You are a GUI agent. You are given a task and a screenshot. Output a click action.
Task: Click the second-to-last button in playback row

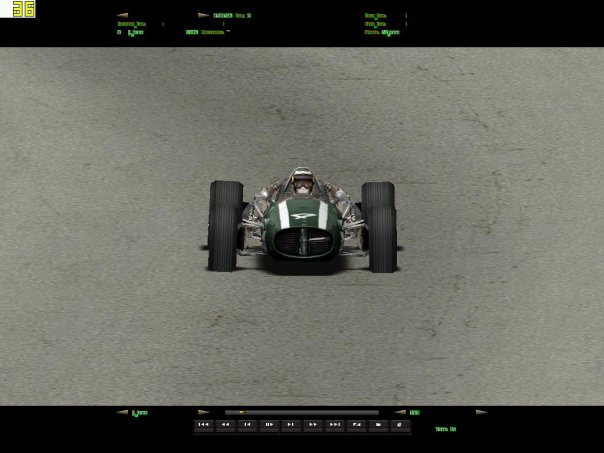coord(378,425)
